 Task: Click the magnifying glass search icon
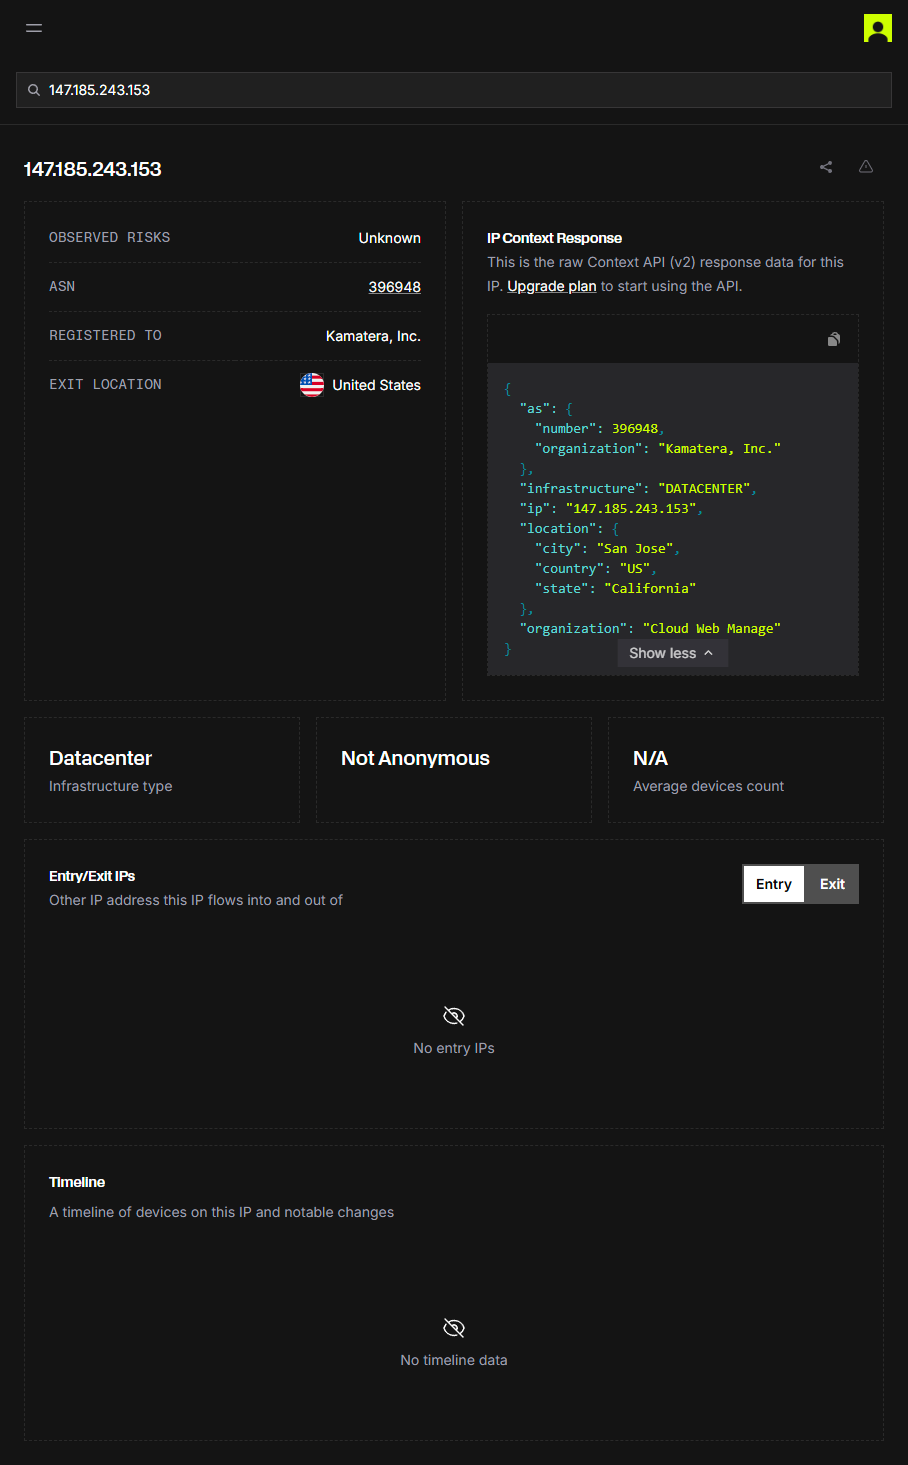coord(34,90)
